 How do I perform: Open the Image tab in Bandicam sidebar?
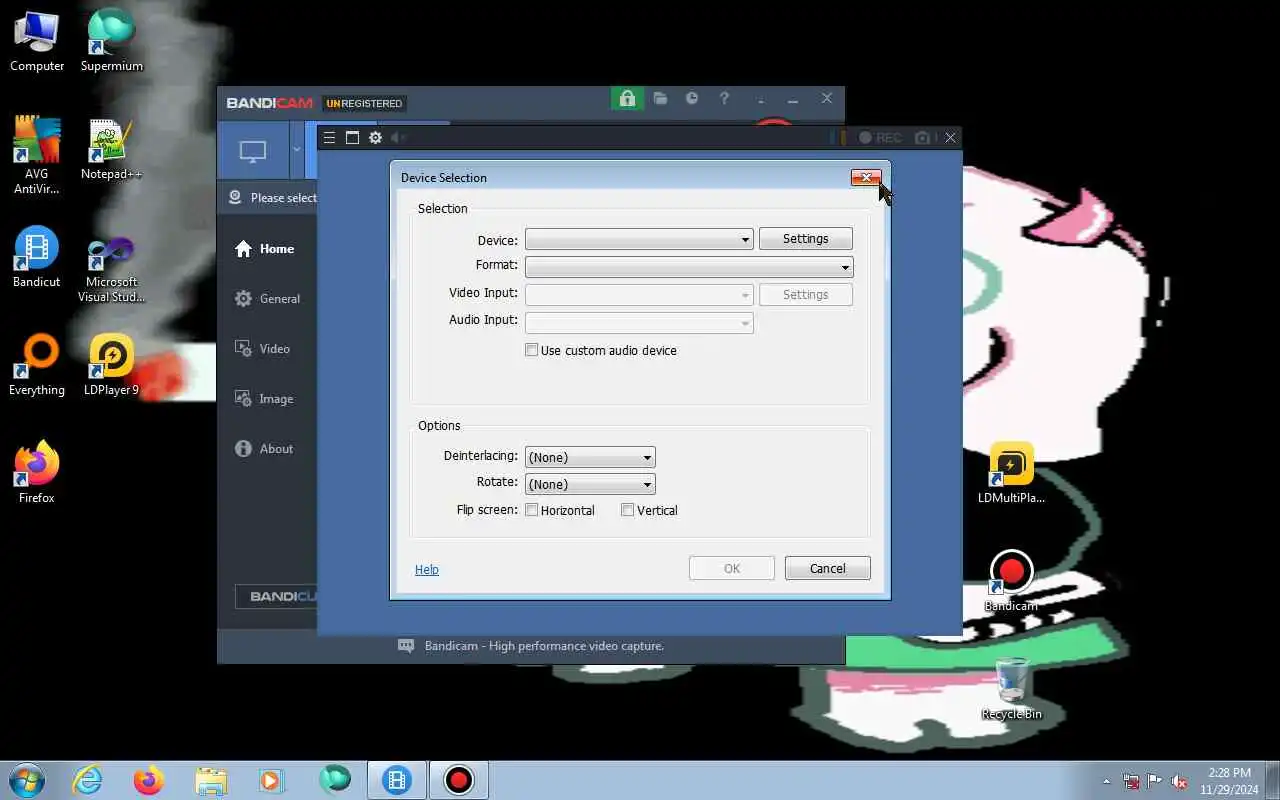tap(264, 399)
